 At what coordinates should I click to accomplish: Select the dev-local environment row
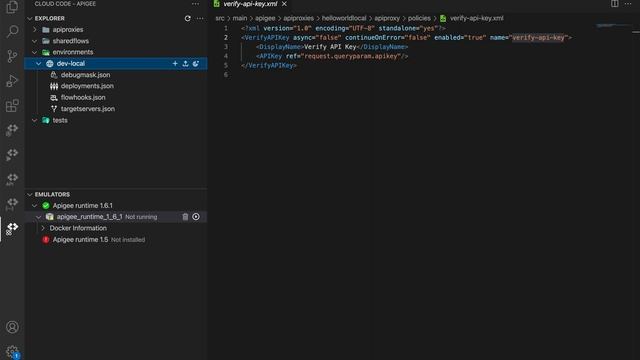click(116, 64)
